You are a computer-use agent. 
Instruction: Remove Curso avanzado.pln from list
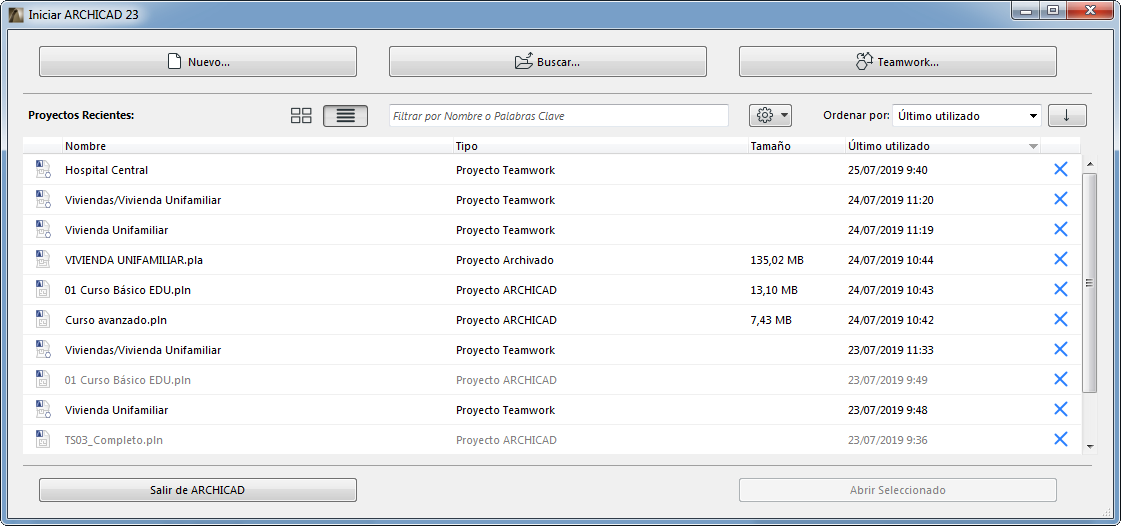point(1060,319)
